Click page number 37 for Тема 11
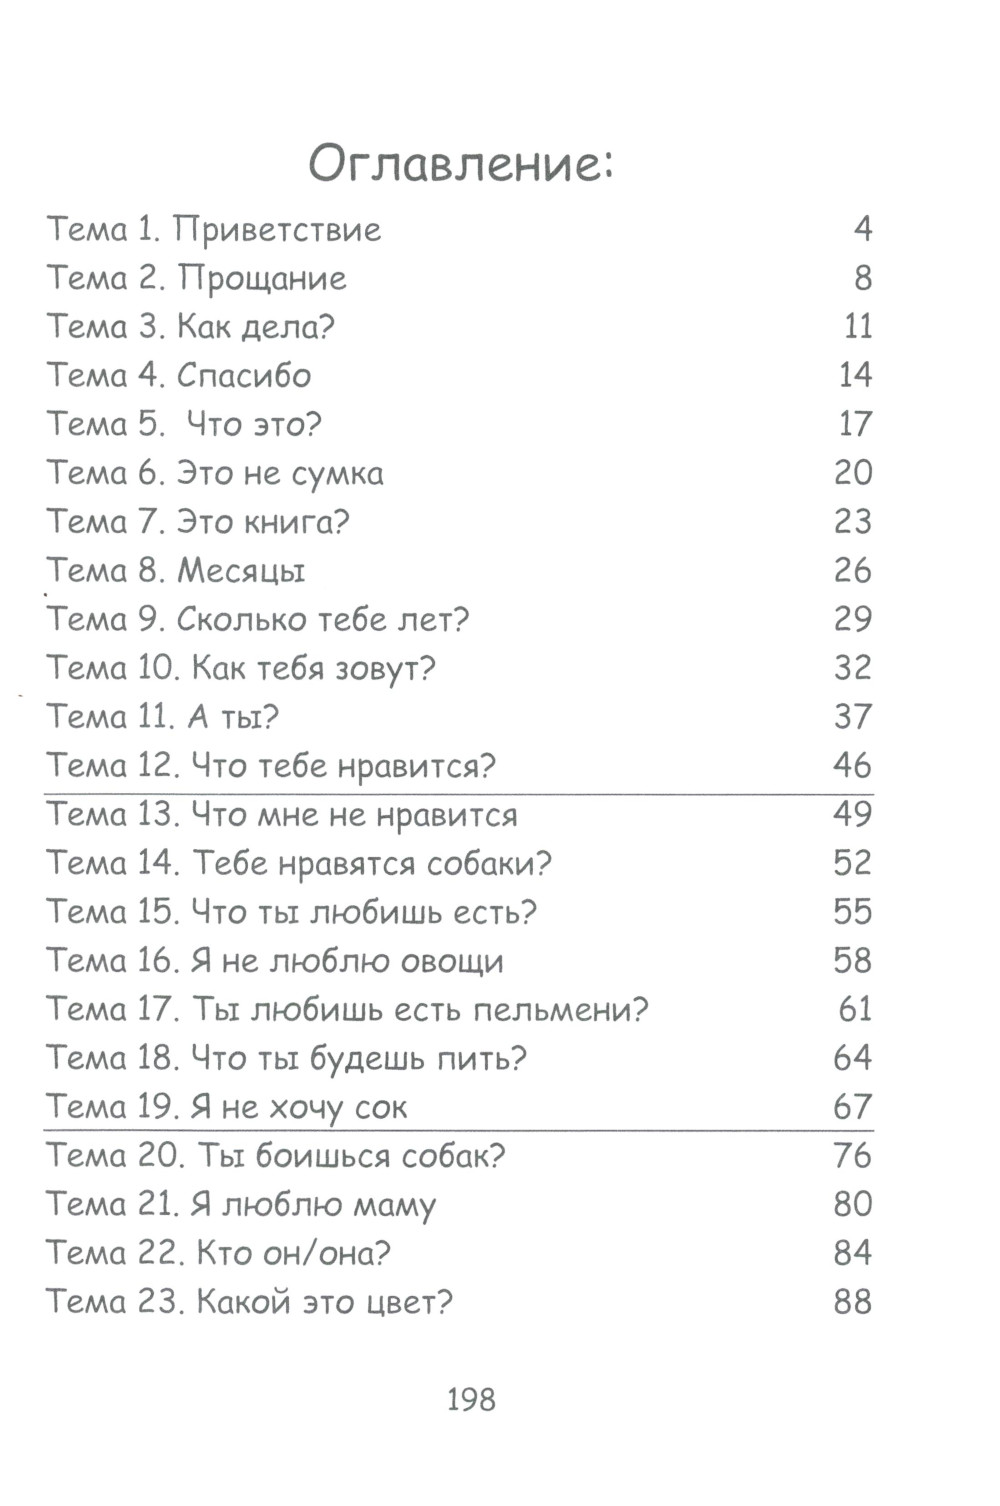This screenshot has width=1000, height=1506. [x=853, y=717]
